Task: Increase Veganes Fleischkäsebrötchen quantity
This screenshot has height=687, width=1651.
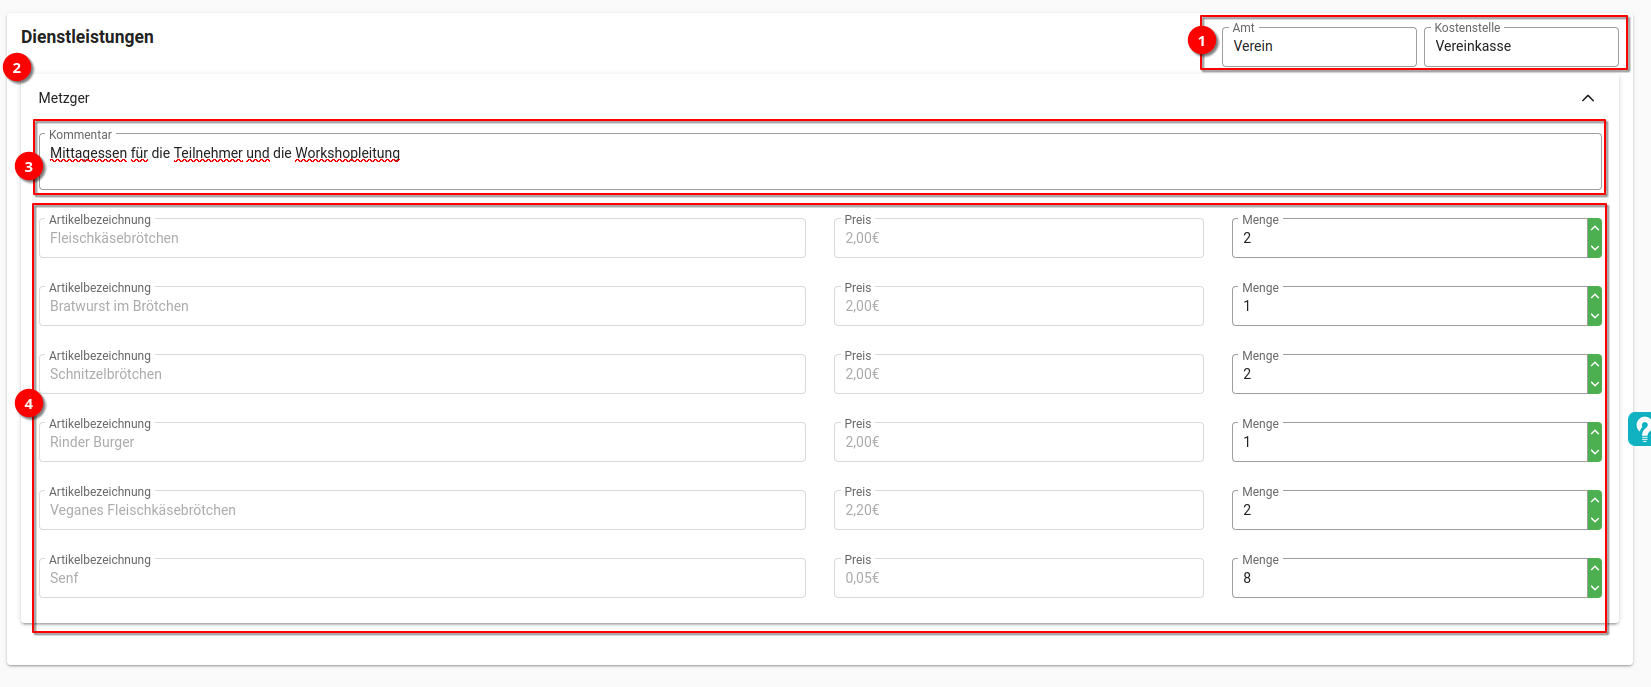Action: pyautogui.click(x=1594, y=501)
